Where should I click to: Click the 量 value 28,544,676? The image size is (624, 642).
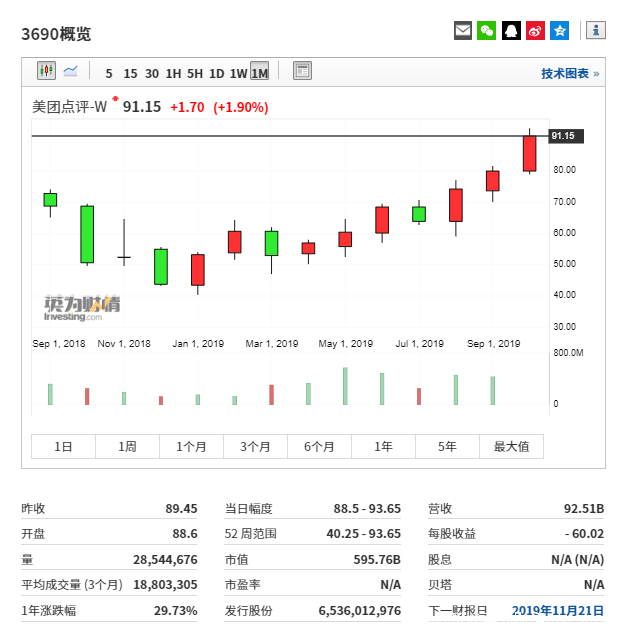pyautogui.click(x=165, y=560)
